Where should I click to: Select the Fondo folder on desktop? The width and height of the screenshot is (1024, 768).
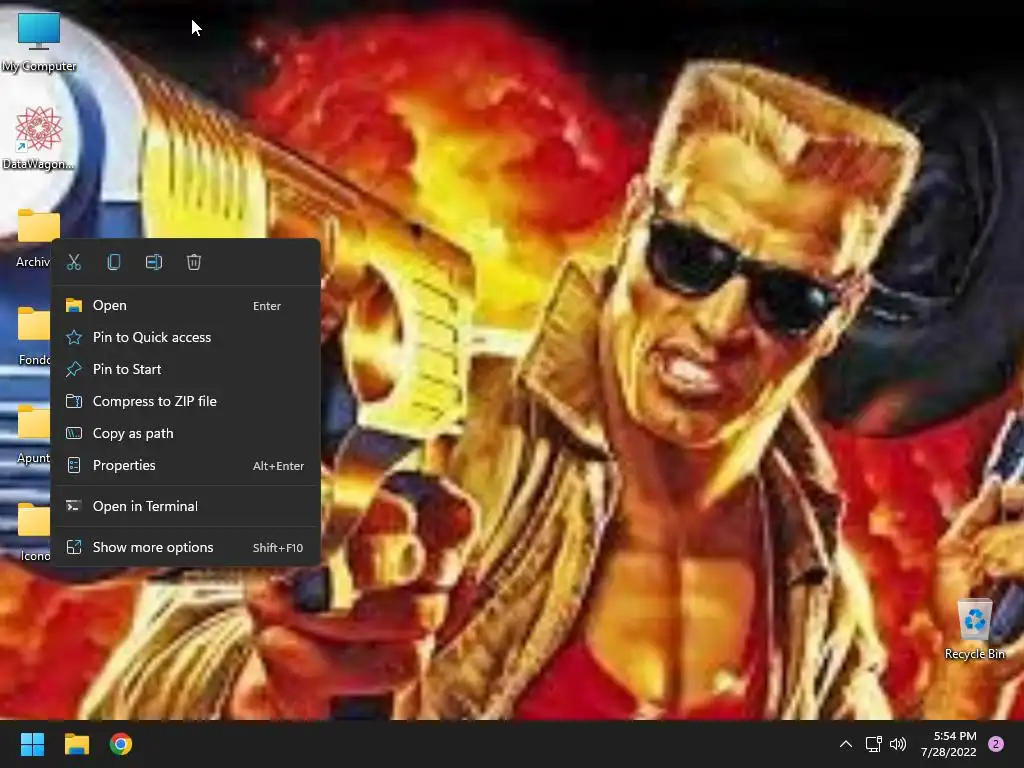33,336
